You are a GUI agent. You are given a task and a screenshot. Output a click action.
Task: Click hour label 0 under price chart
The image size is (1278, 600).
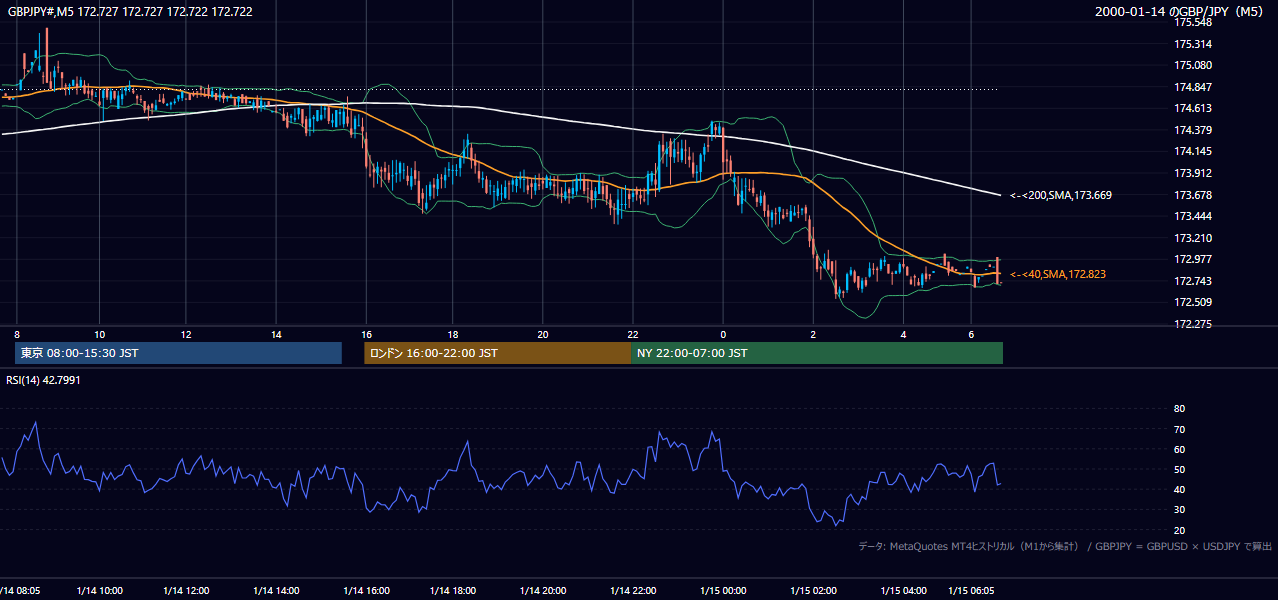tap(723, 334)
